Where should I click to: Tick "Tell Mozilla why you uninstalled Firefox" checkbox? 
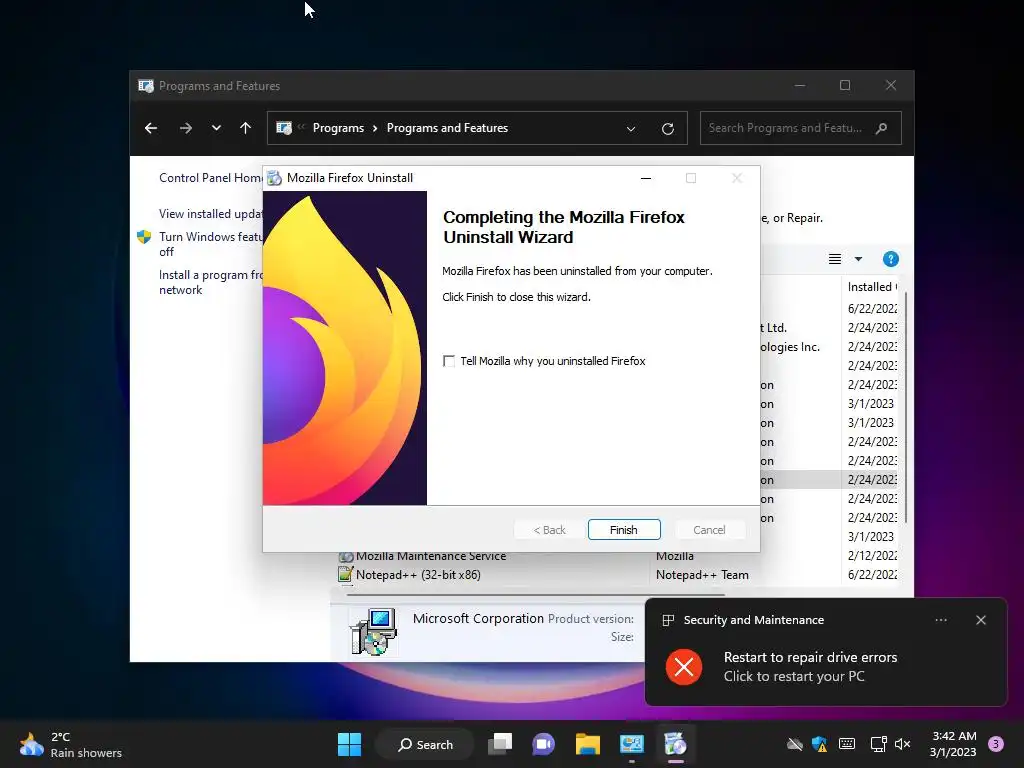pos(449,361)
